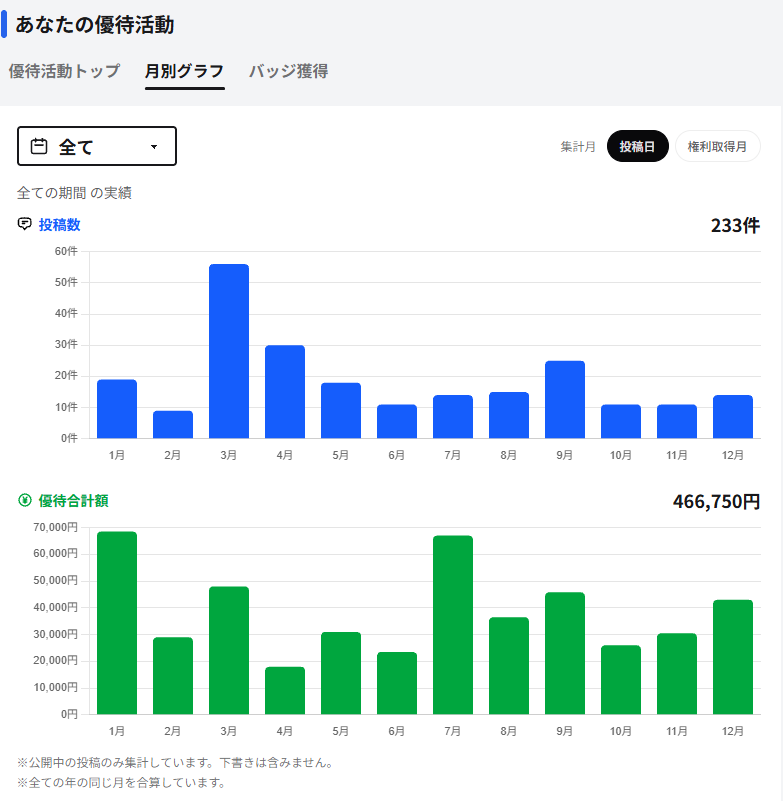Screen dimensions: 783x801
Task: Click the green 9月 bar in 優待合計額 chart
Action: point(565,653)
